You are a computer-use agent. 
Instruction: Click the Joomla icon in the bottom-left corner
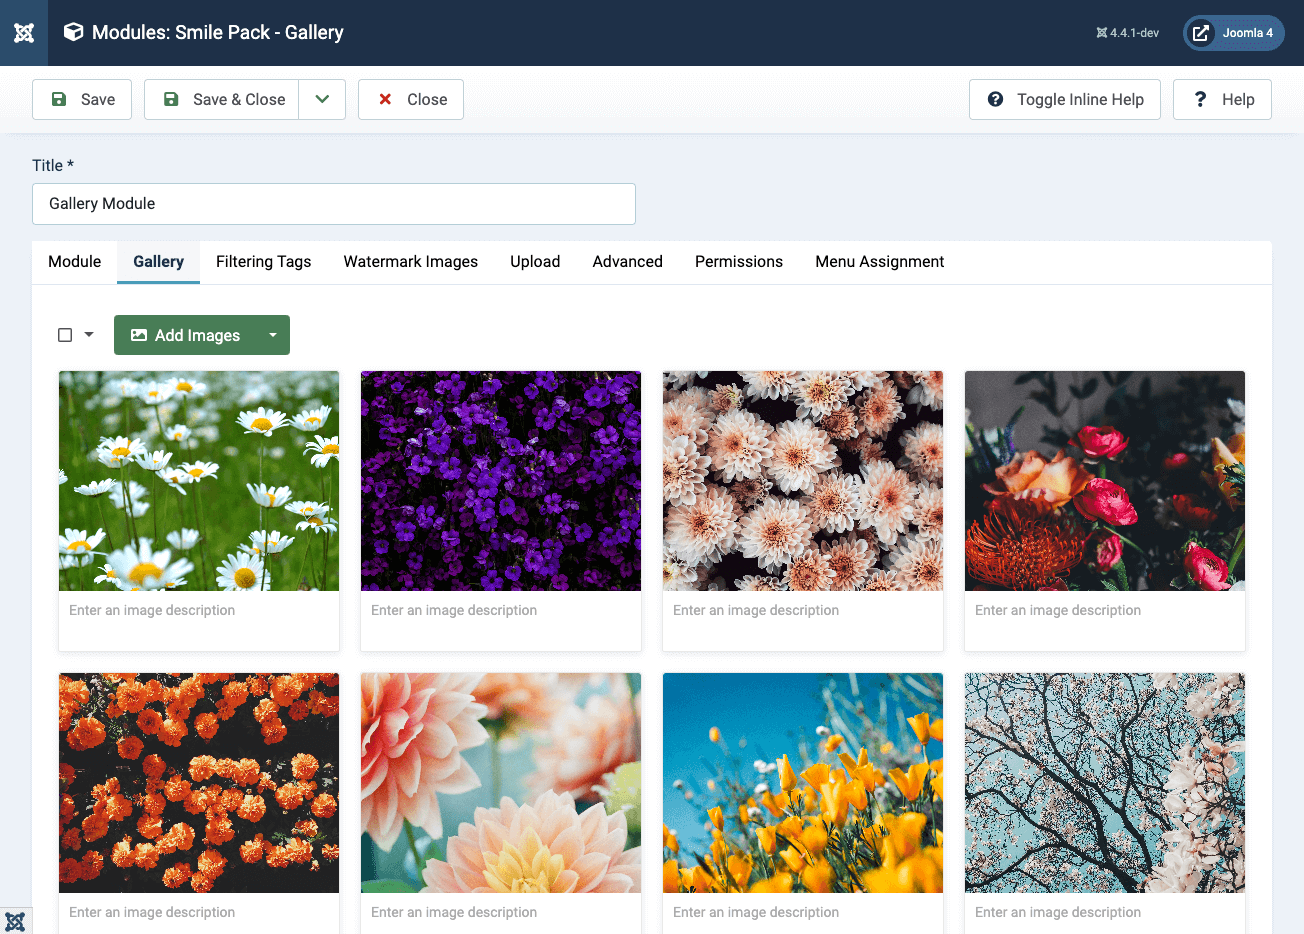click(15, 921)
